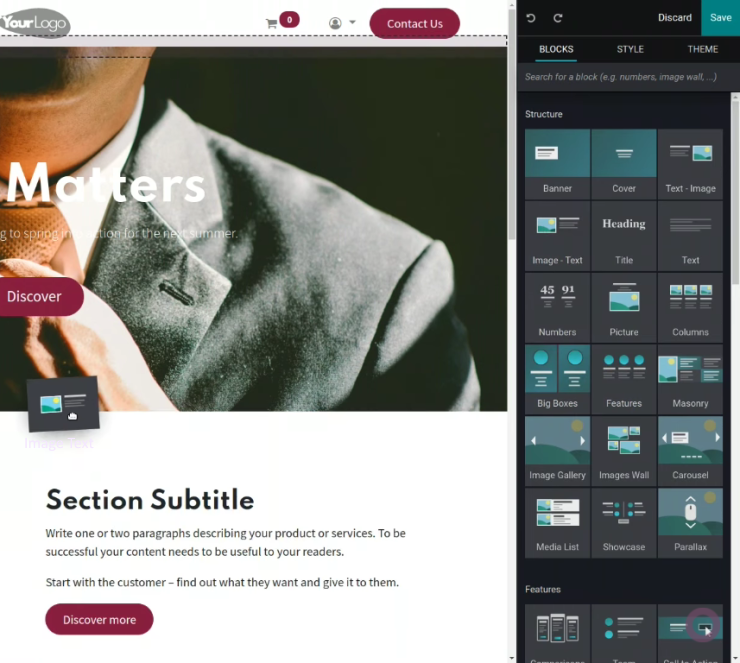Image resolution: width=740 pixels, height=663 pixels.
Task: Select the Comparisons block under Features
Action: (557, 633)
